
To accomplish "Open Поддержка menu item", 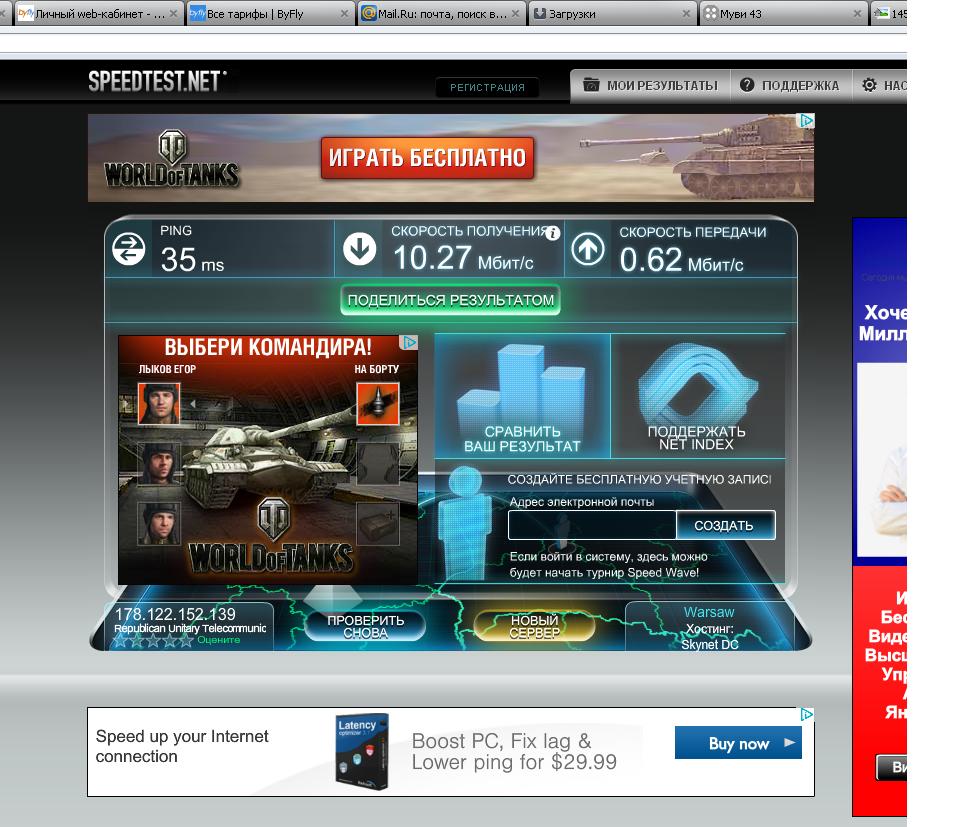I will pos(790,86).
